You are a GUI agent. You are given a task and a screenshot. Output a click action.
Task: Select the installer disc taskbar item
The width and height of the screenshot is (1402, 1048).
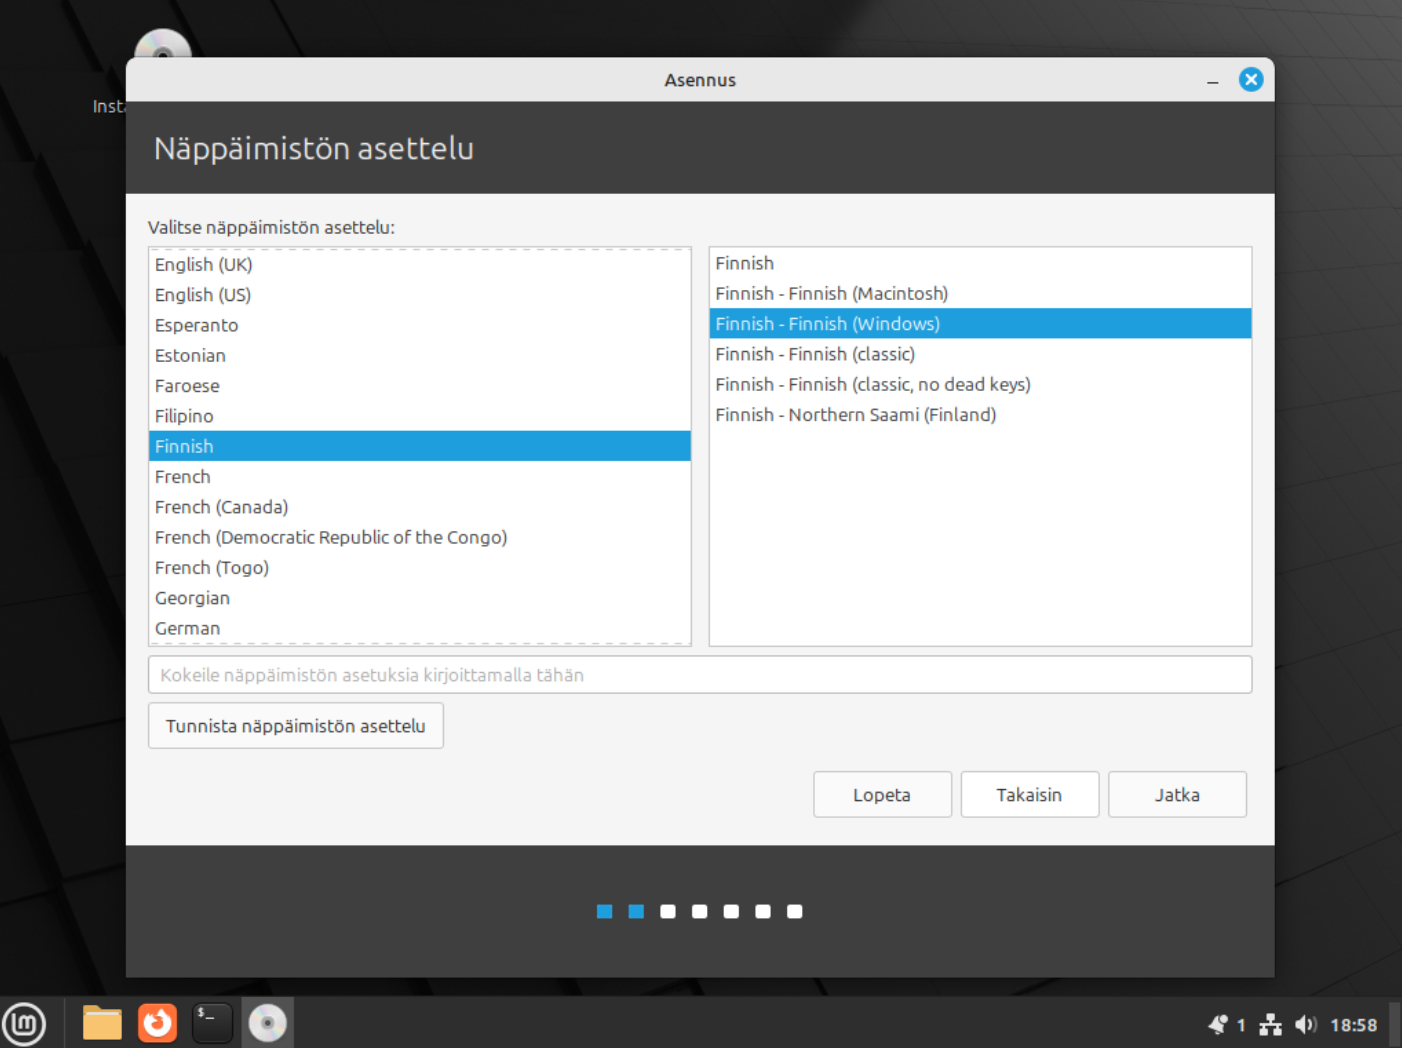pyautogui.click(x=268, y=1023)
